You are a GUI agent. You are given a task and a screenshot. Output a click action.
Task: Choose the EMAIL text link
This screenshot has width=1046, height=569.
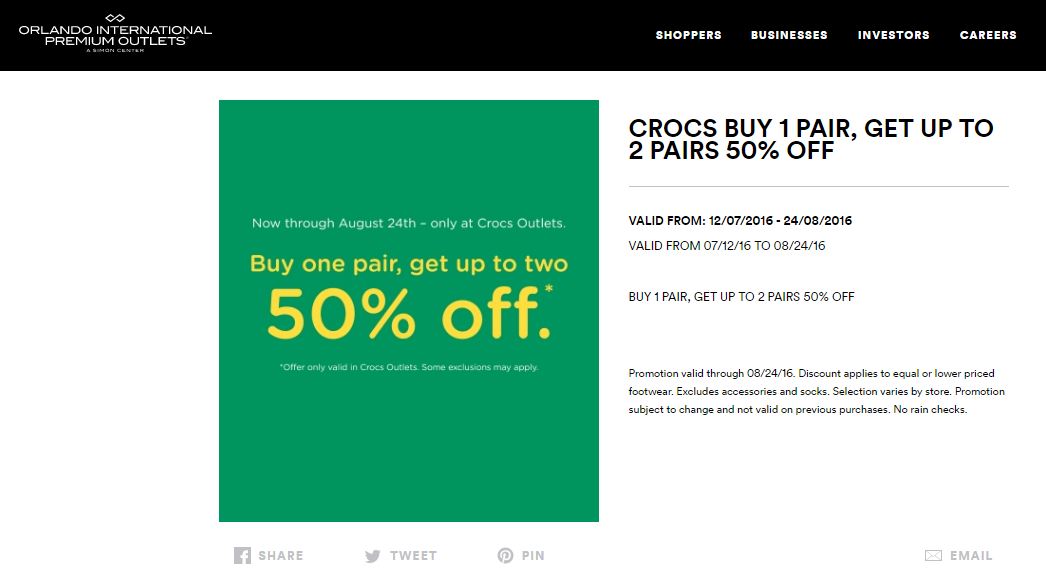point(971,556)
